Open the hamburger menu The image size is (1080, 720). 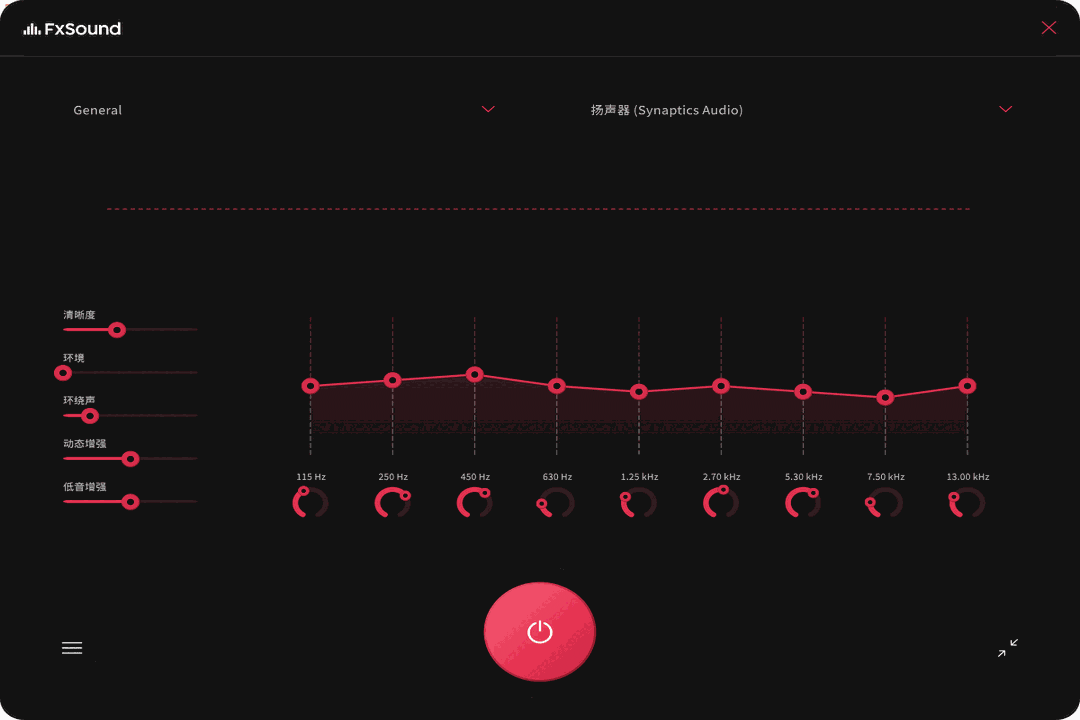[x=72, y=648]
